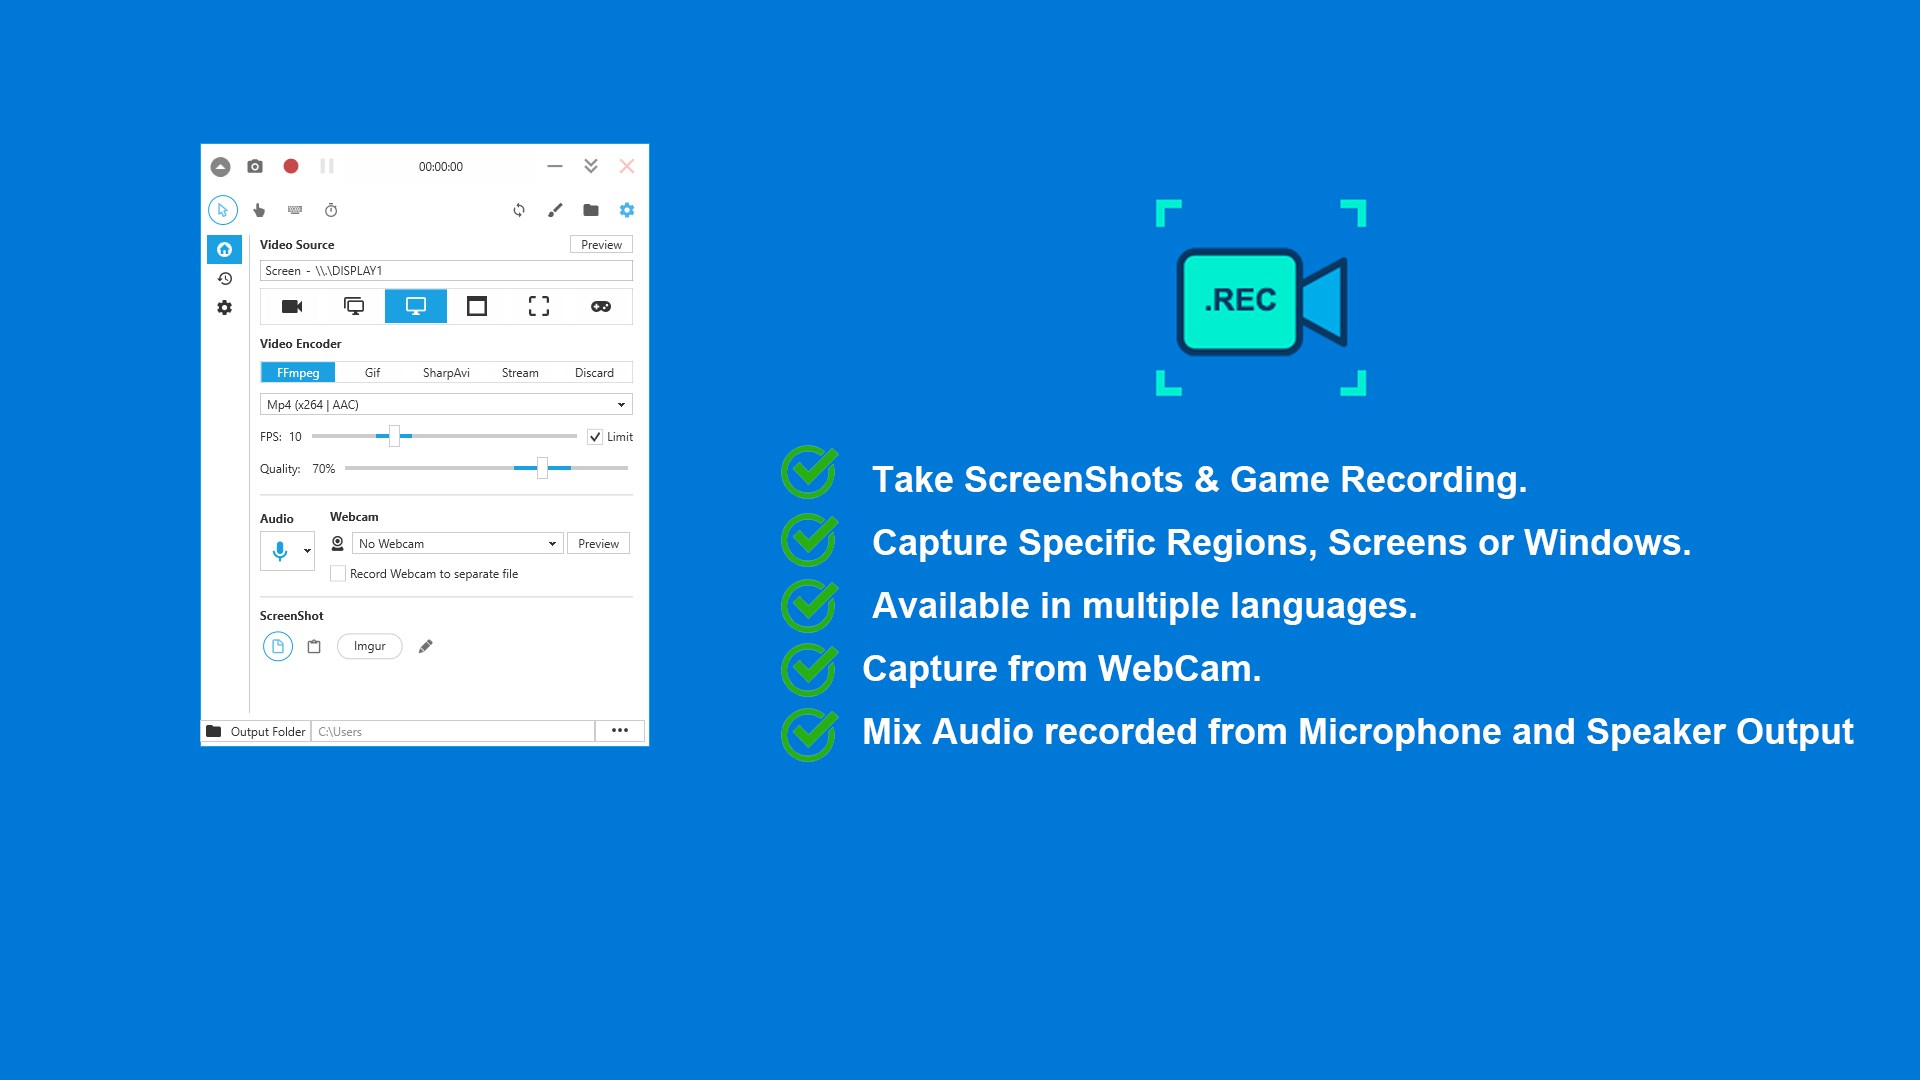Choose the region selection video source

pyautogui.click(x=538, y=306)
